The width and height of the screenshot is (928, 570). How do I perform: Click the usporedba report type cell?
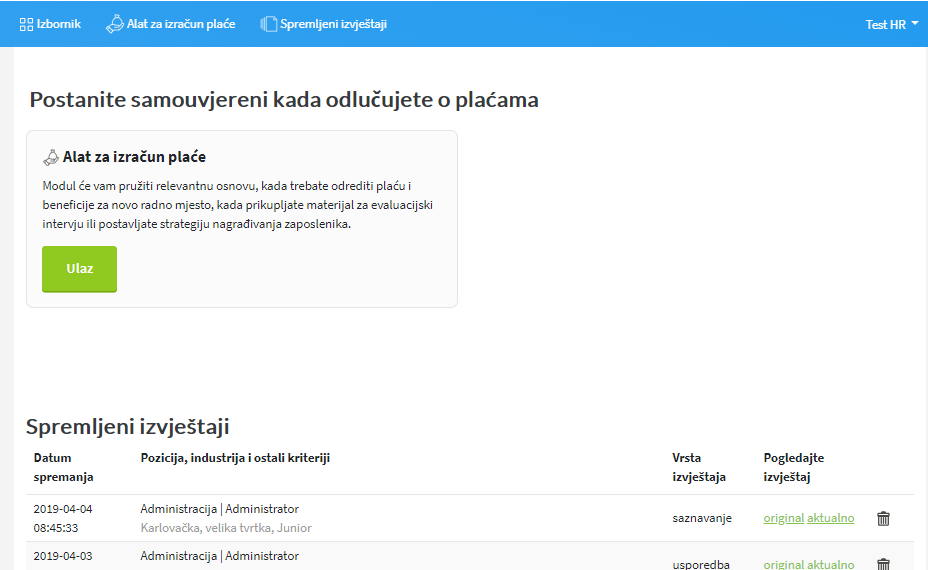pyautogui.click(x=701, y=564)
